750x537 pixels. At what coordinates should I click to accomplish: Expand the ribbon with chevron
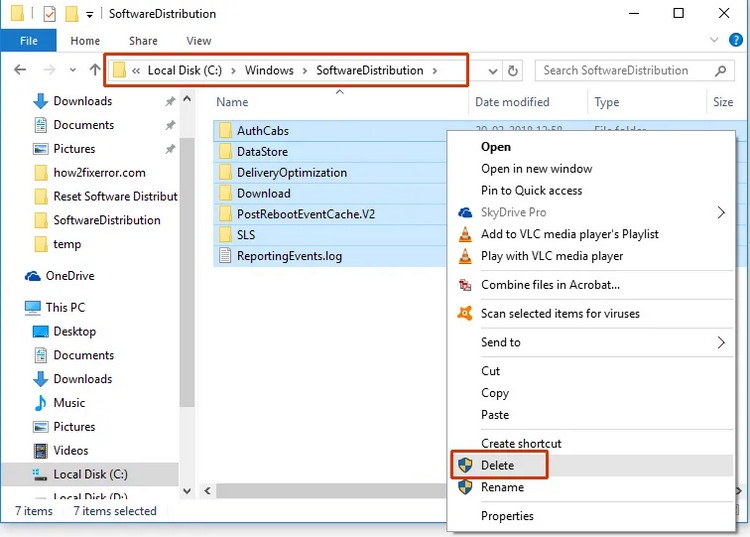pyautogui.click(x=714, y=40)
